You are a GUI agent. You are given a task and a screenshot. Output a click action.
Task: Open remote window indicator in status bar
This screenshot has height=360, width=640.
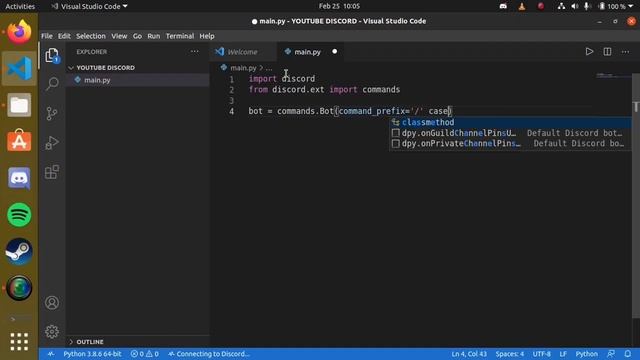[x=51, y=354]
